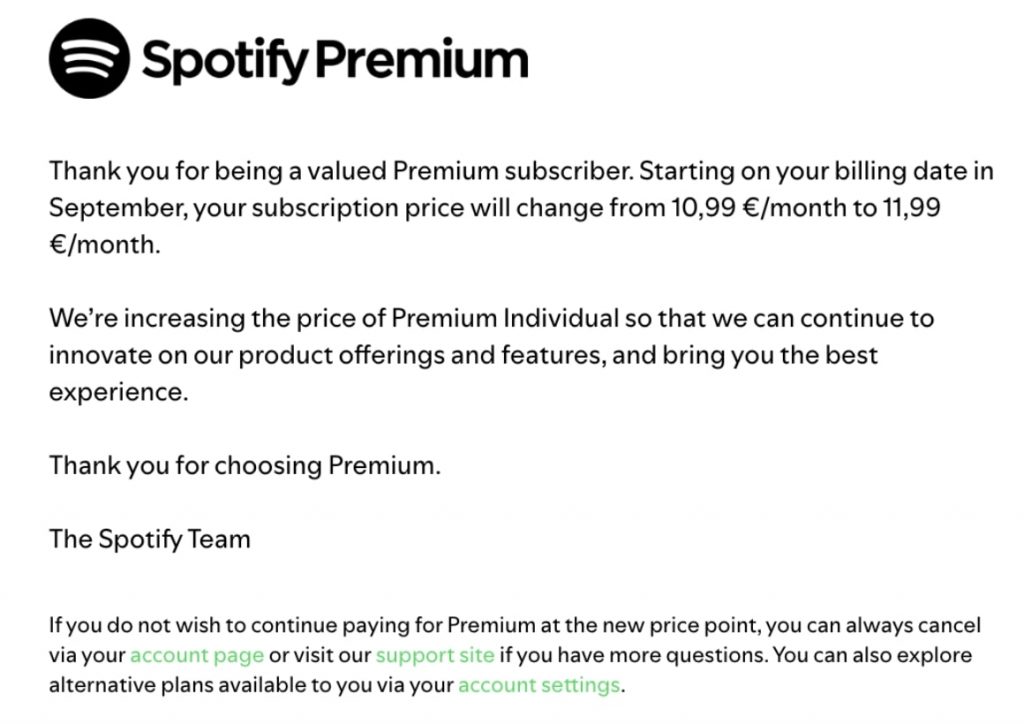Click the product offerings and features phrase
The width and height of the screenshot is (1024, 724).
(422, 355)
